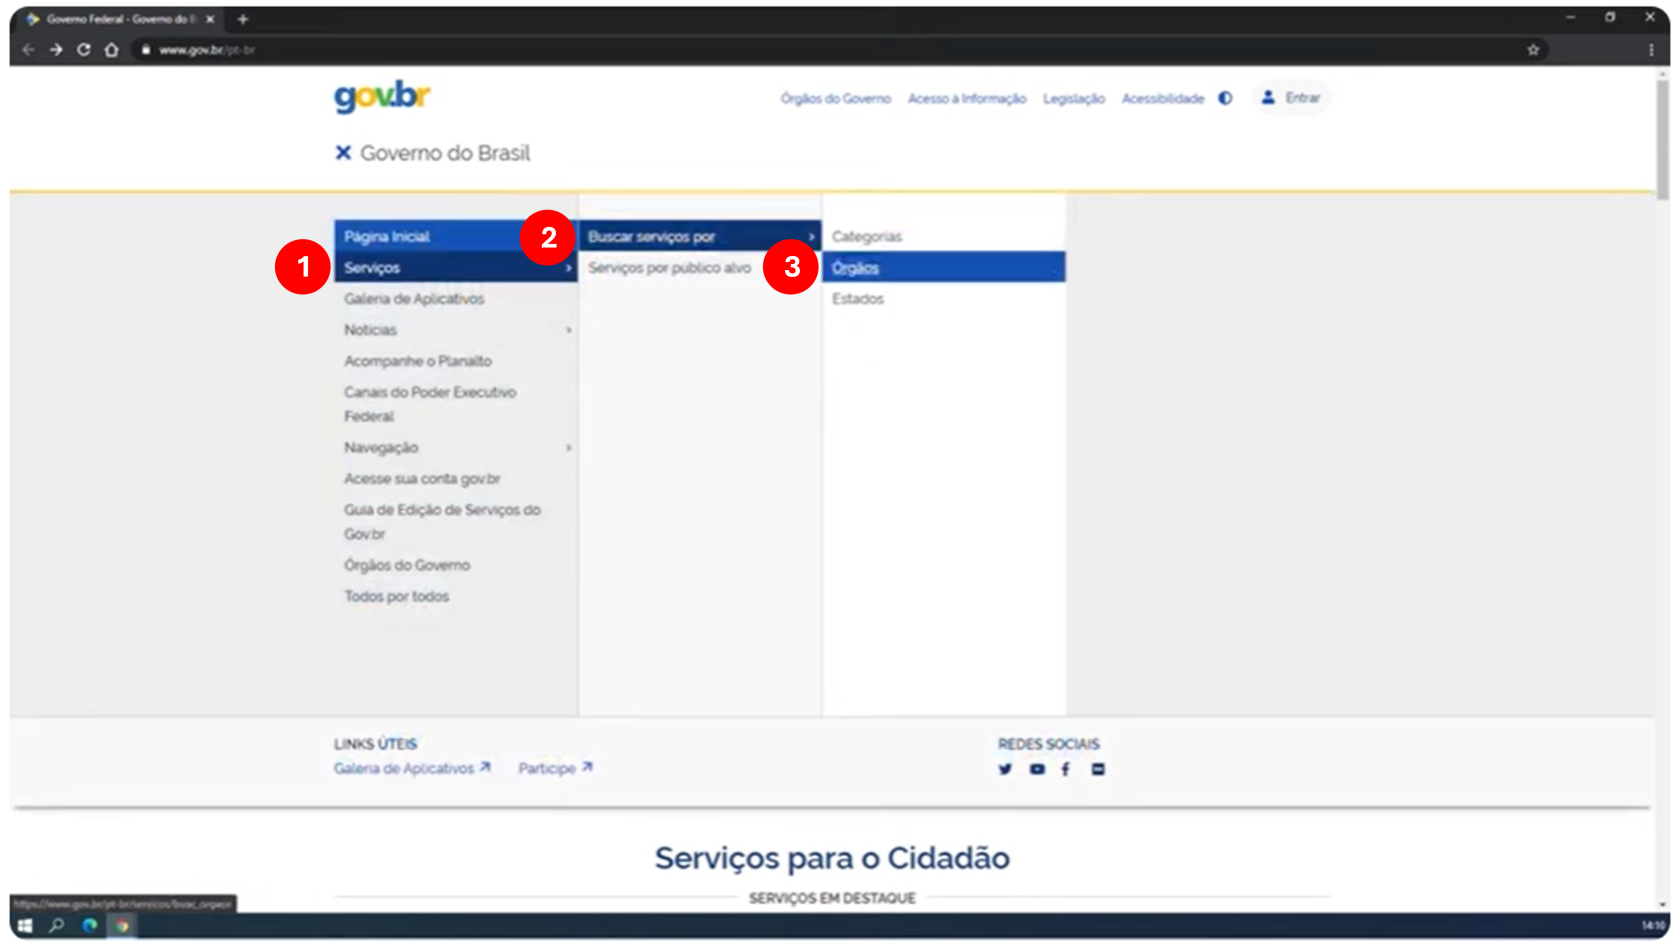Open the YouTube social media icon

(1037, 769)
